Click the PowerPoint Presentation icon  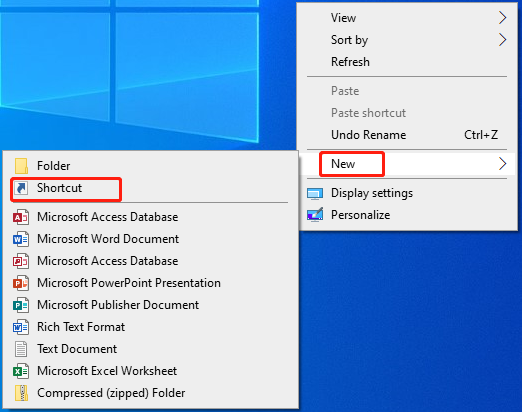click(x=21, y=283)
